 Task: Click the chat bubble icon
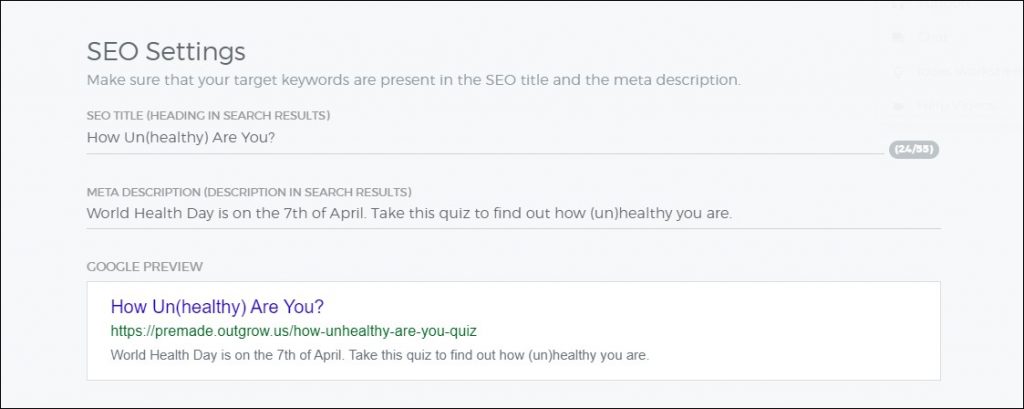click(898, 38)
